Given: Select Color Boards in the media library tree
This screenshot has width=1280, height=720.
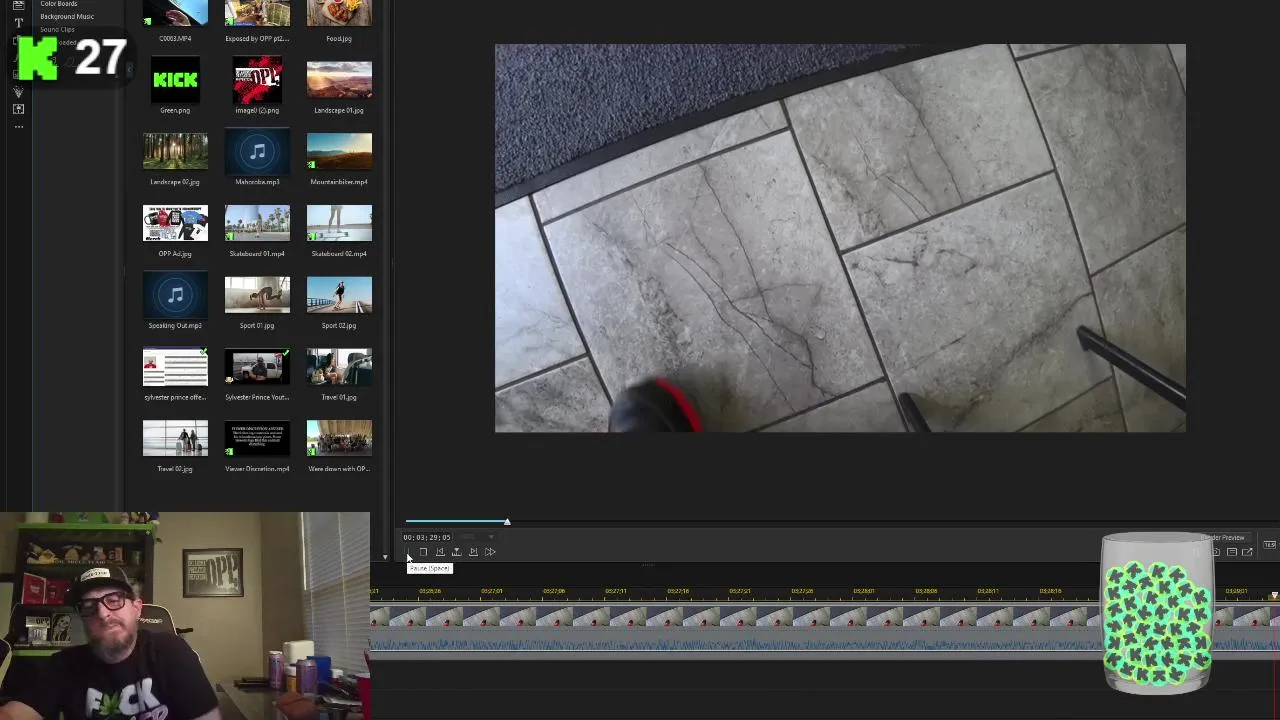Looking at the screenshot, I should (58, 4).
